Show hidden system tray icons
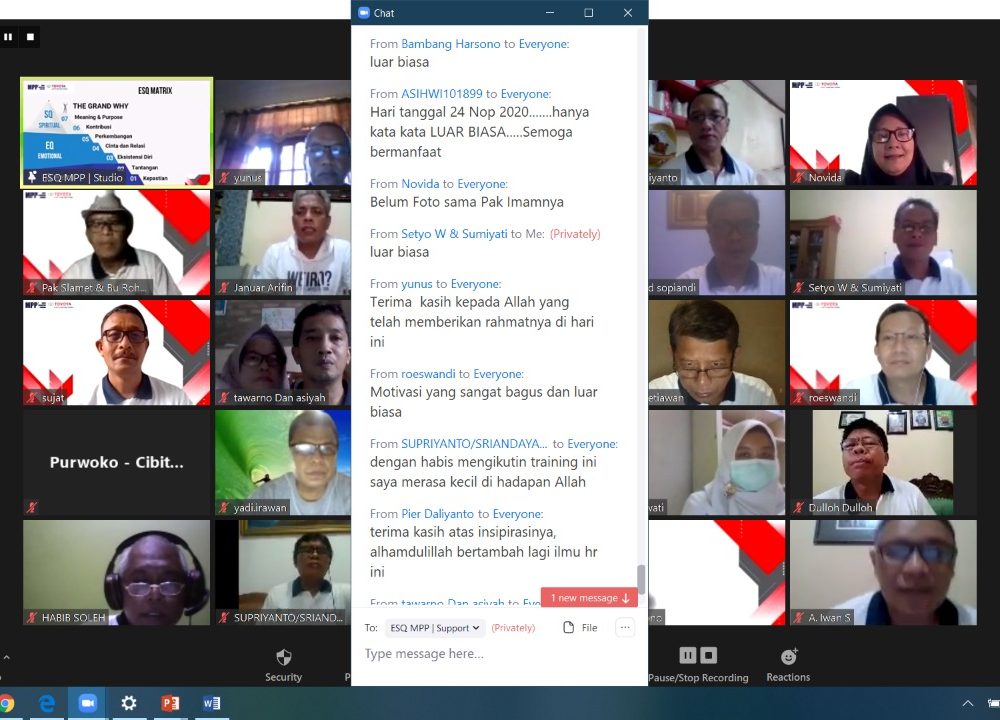This screenshot has height=720, width=1000. point(967,703)
